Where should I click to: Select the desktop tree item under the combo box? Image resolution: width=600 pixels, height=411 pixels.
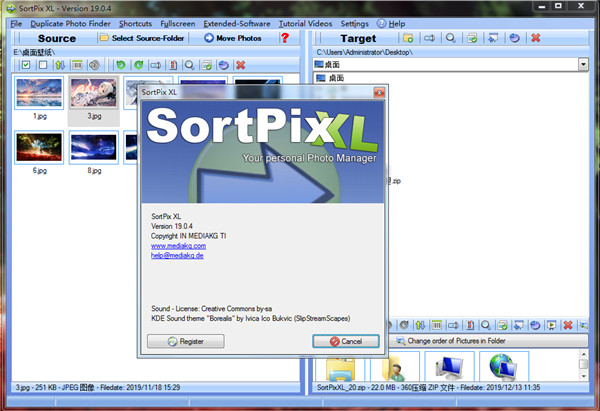click(x=331, y=78)
